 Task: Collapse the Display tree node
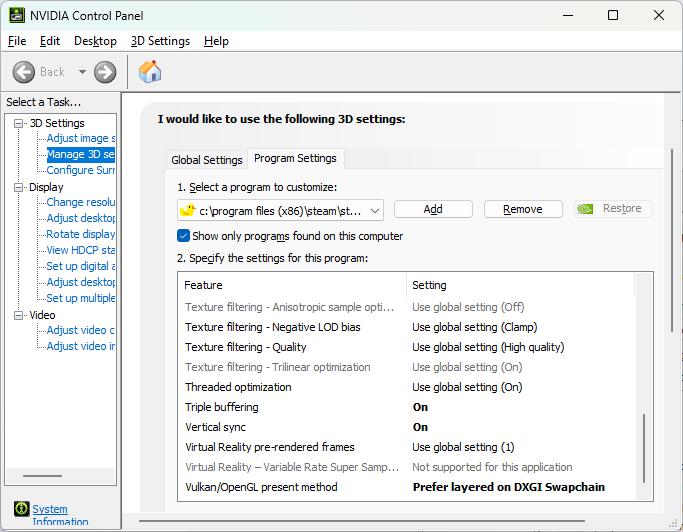click(x=19, y=187)
